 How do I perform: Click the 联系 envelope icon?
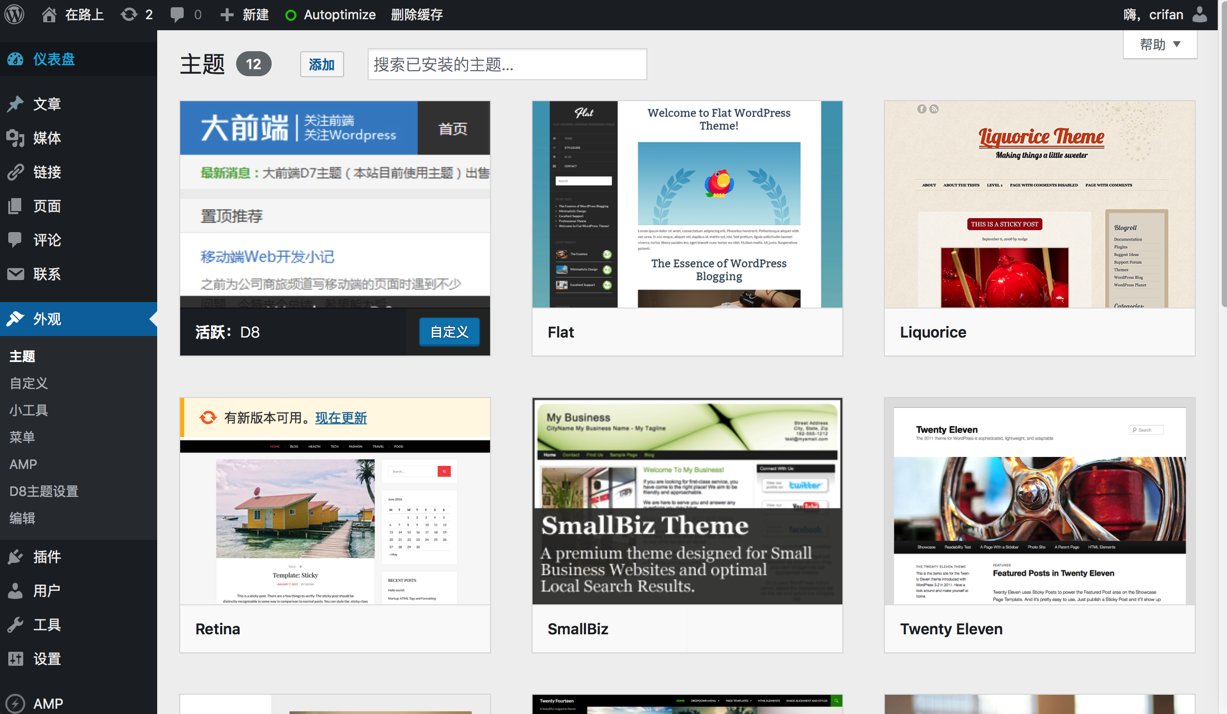[x=15, y=274]
